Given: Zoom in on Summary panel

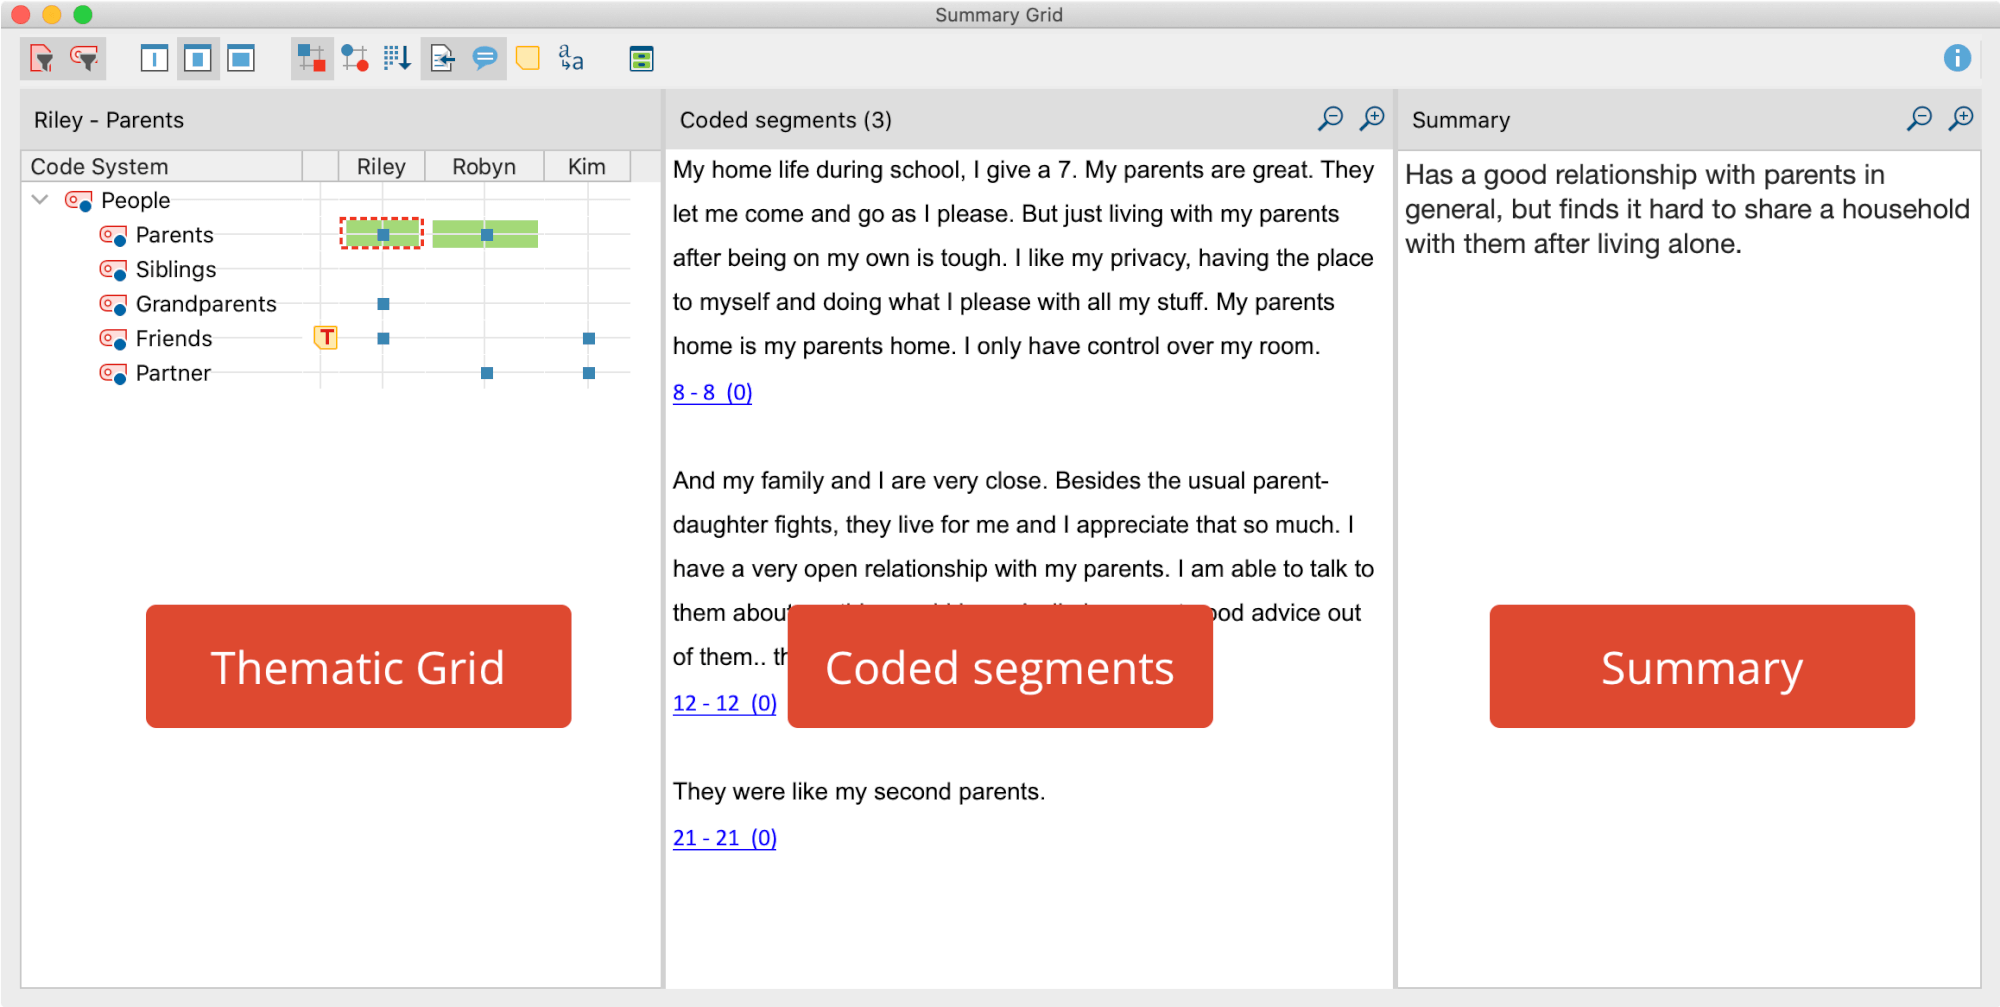Looking at the screenshot, I should [x=1961, y=119].
